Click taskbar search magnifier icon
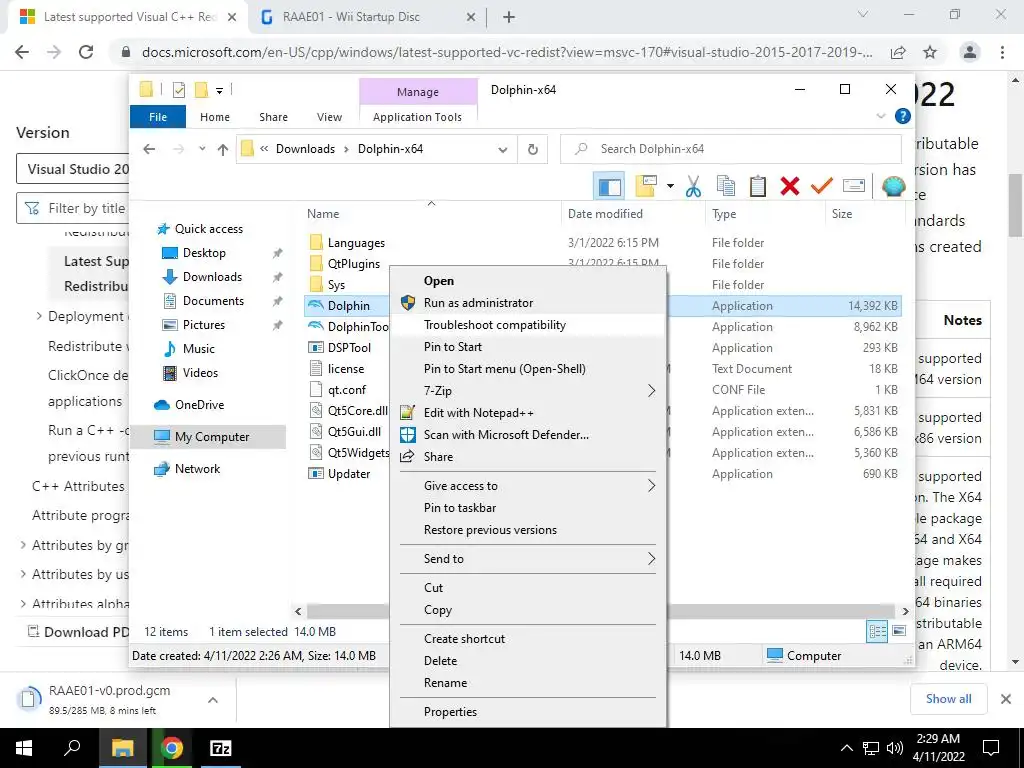This screenshot has width=1024, height=768. tap(72, 748)
